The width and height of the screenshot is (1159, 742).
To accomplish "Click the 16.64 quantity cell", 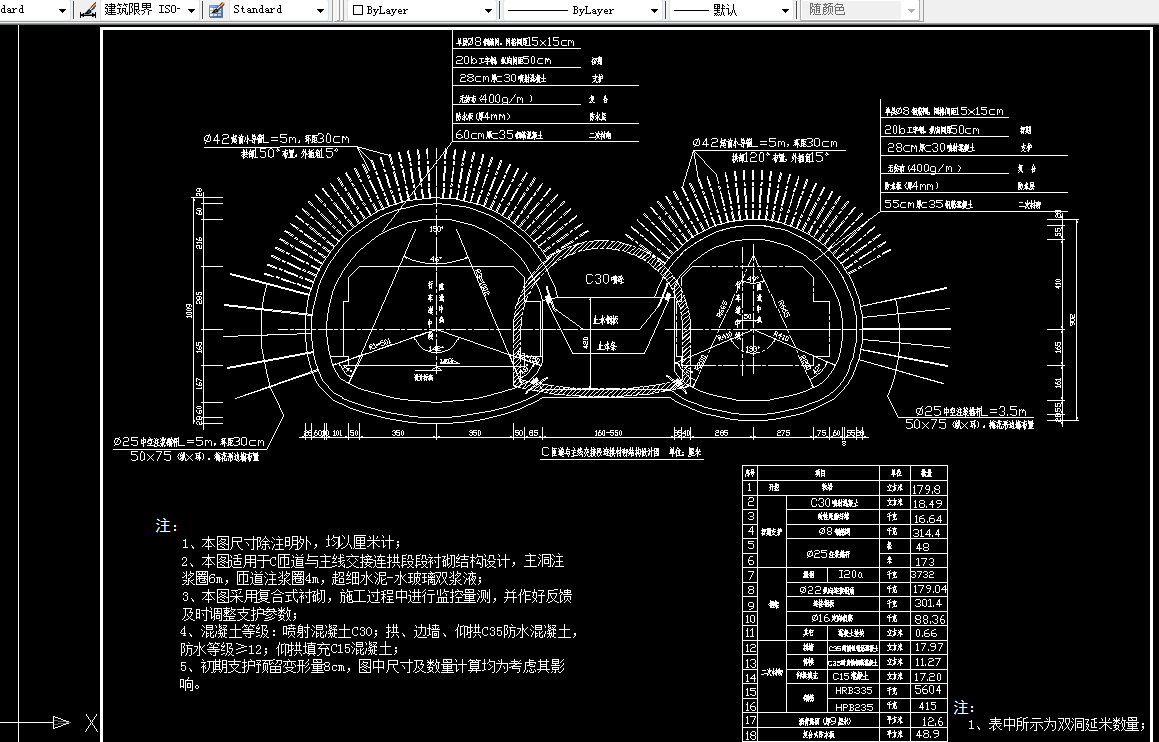I will (928, 518).
